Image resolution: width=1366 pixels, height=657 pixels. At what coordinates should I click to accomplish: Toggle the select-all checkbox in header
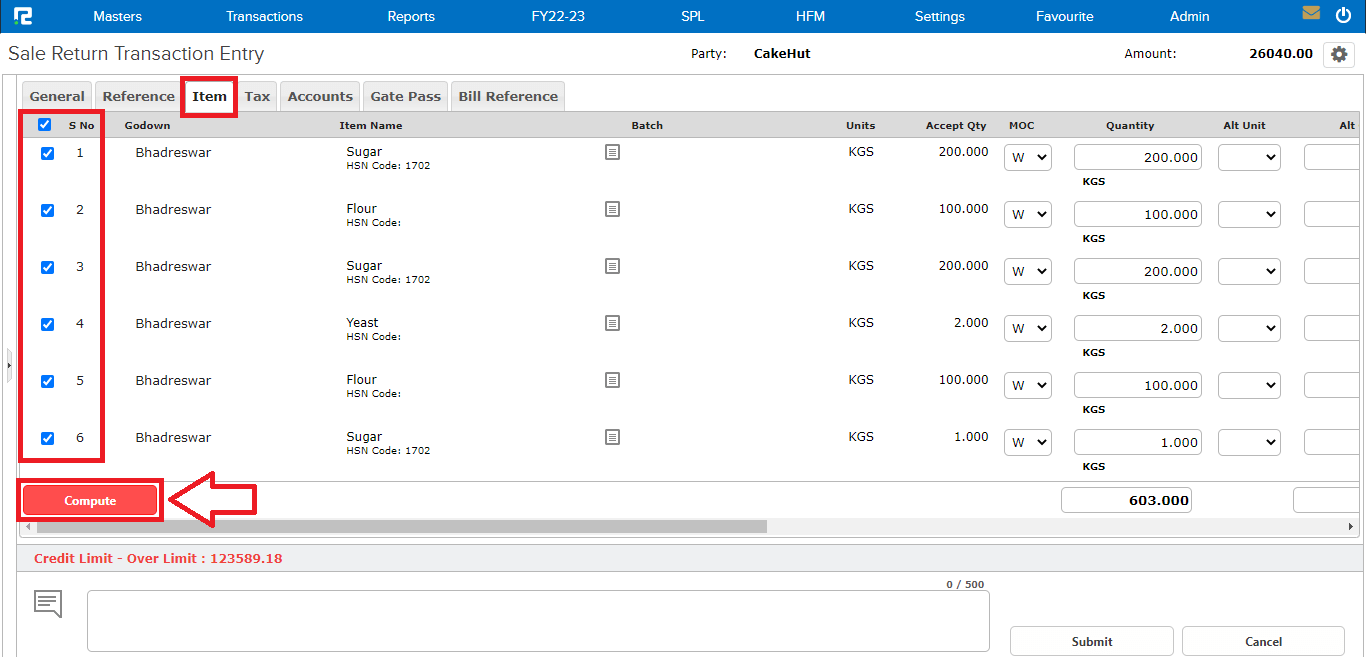(x=45, y=125)
